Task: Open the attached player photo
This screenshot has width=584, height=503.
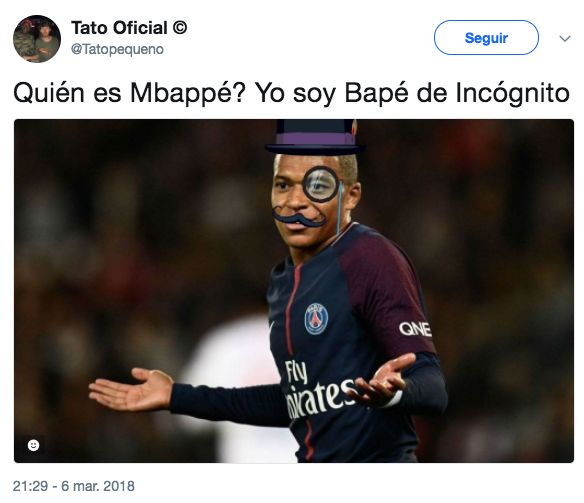Action: point(294,291)
